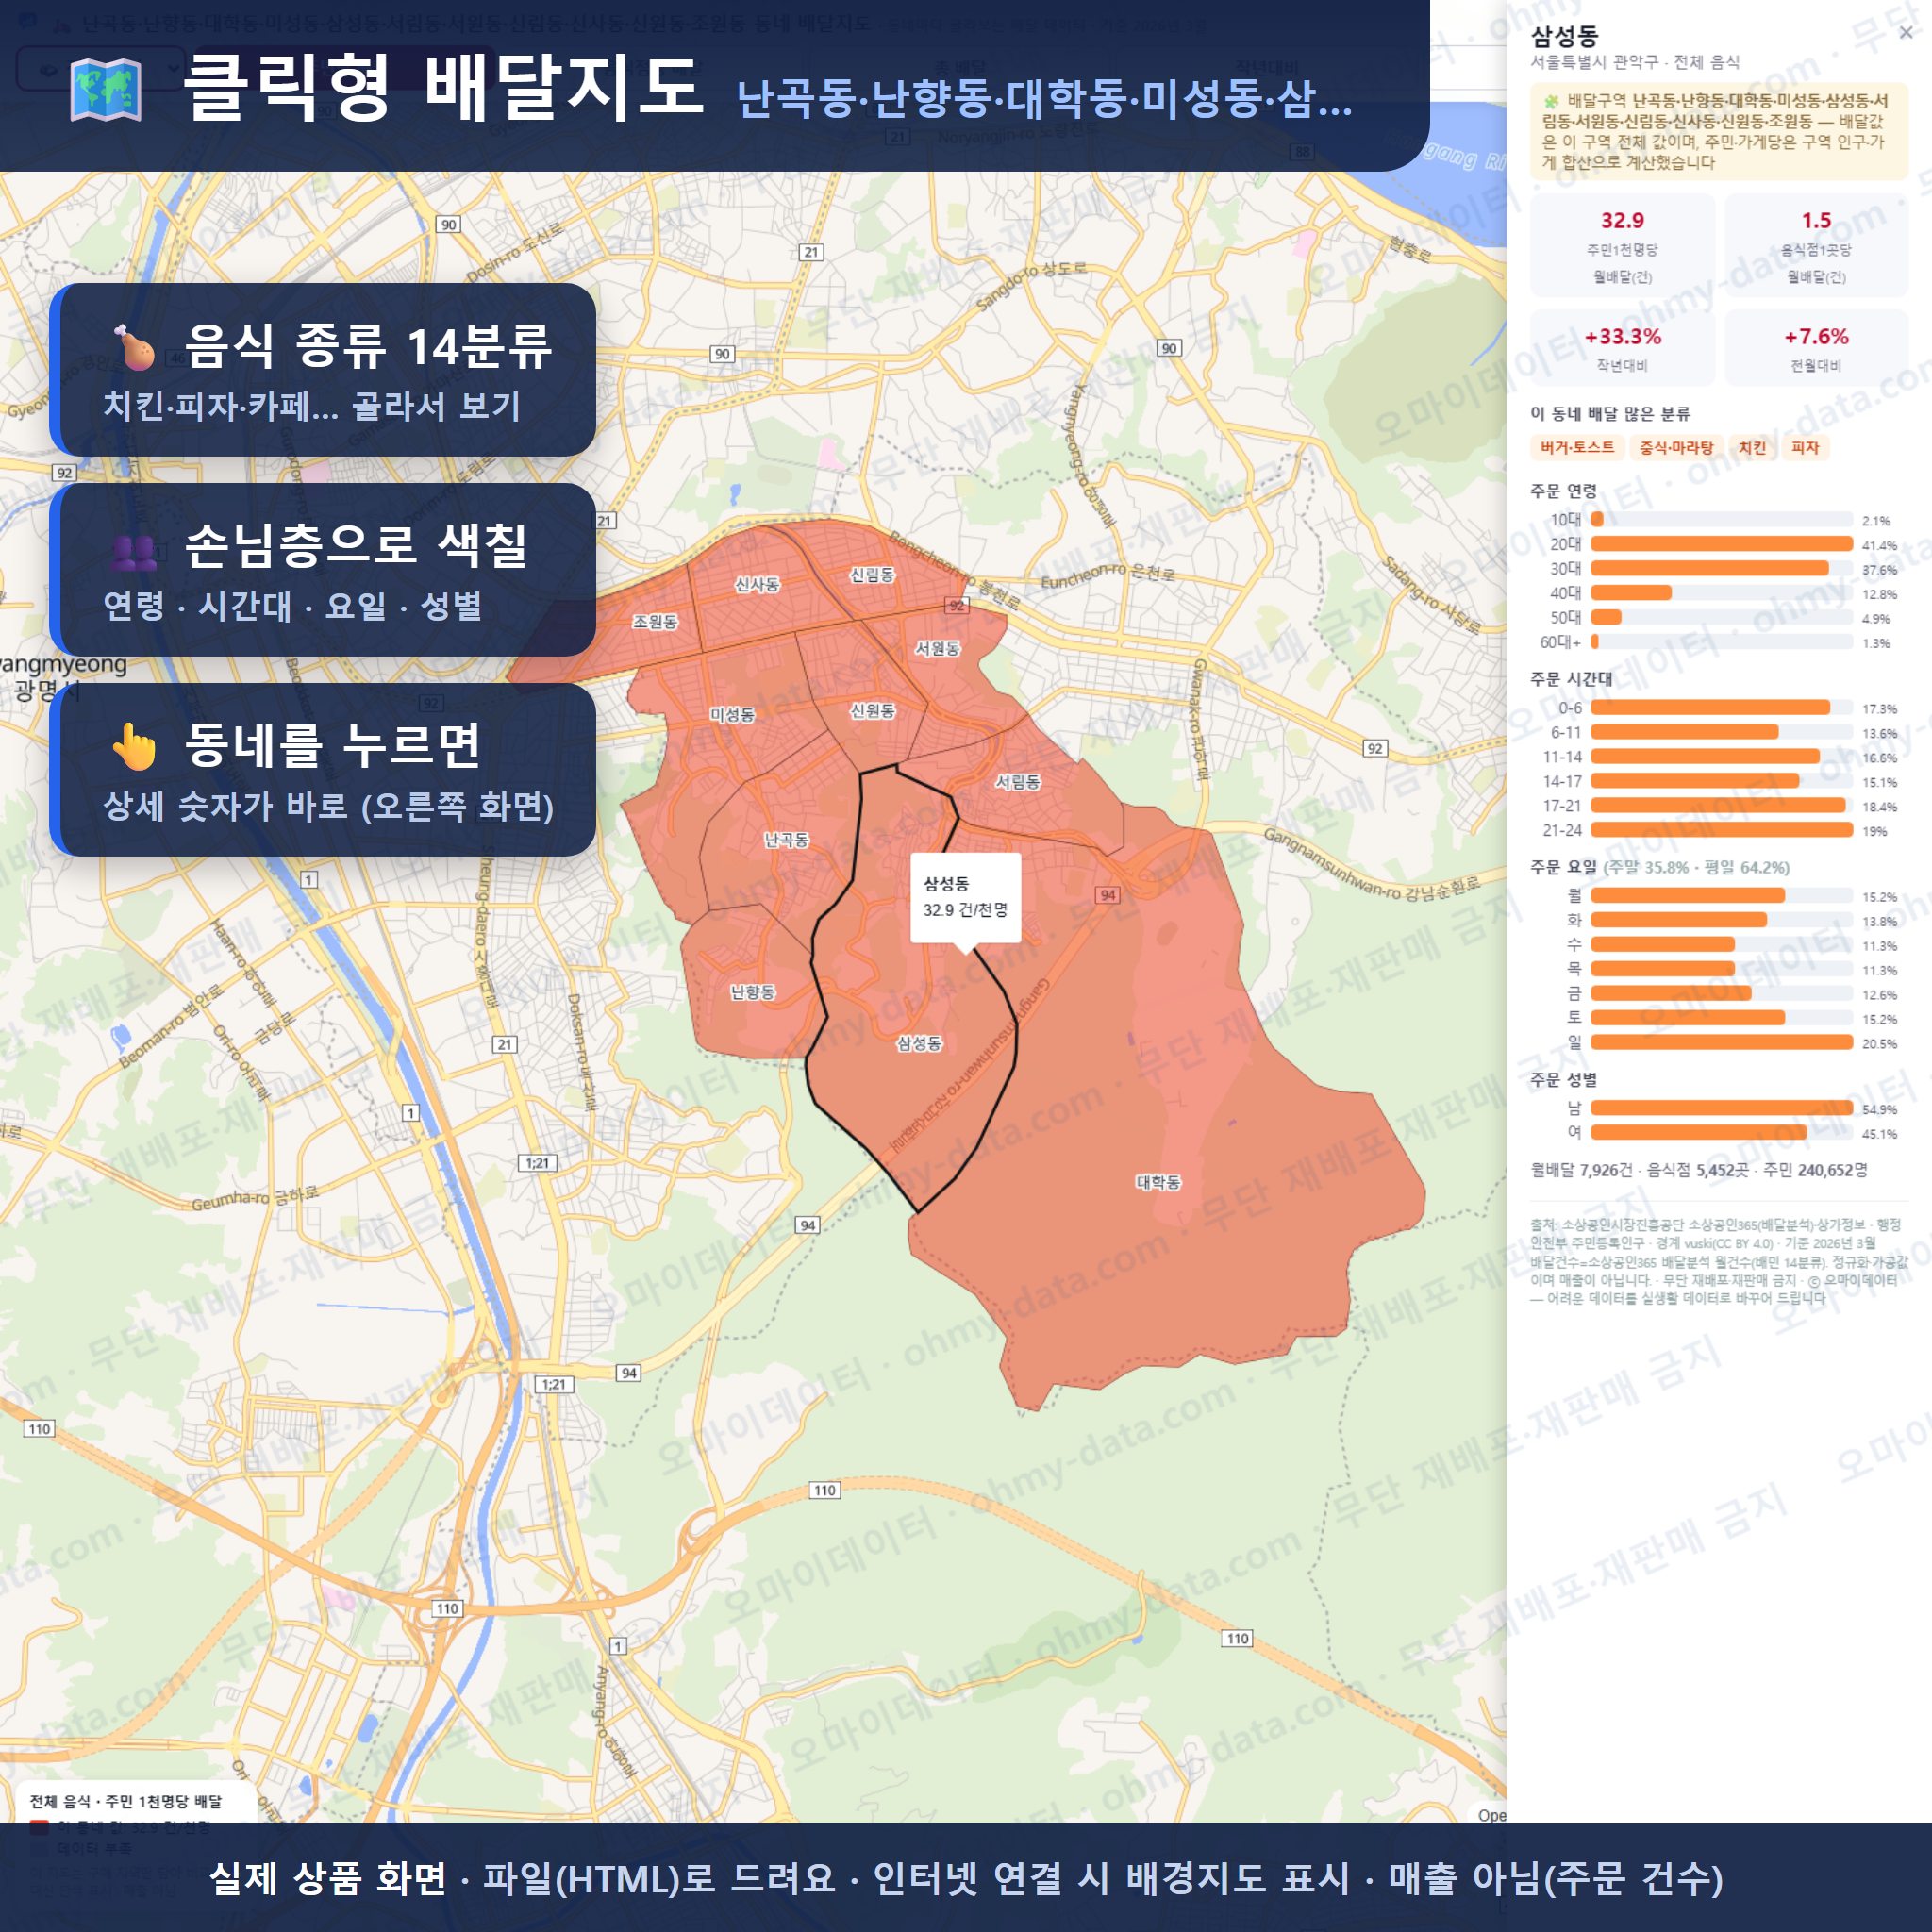Select 미성동 district on the map
1932x1932 pixels.
[x=732, y=714]
